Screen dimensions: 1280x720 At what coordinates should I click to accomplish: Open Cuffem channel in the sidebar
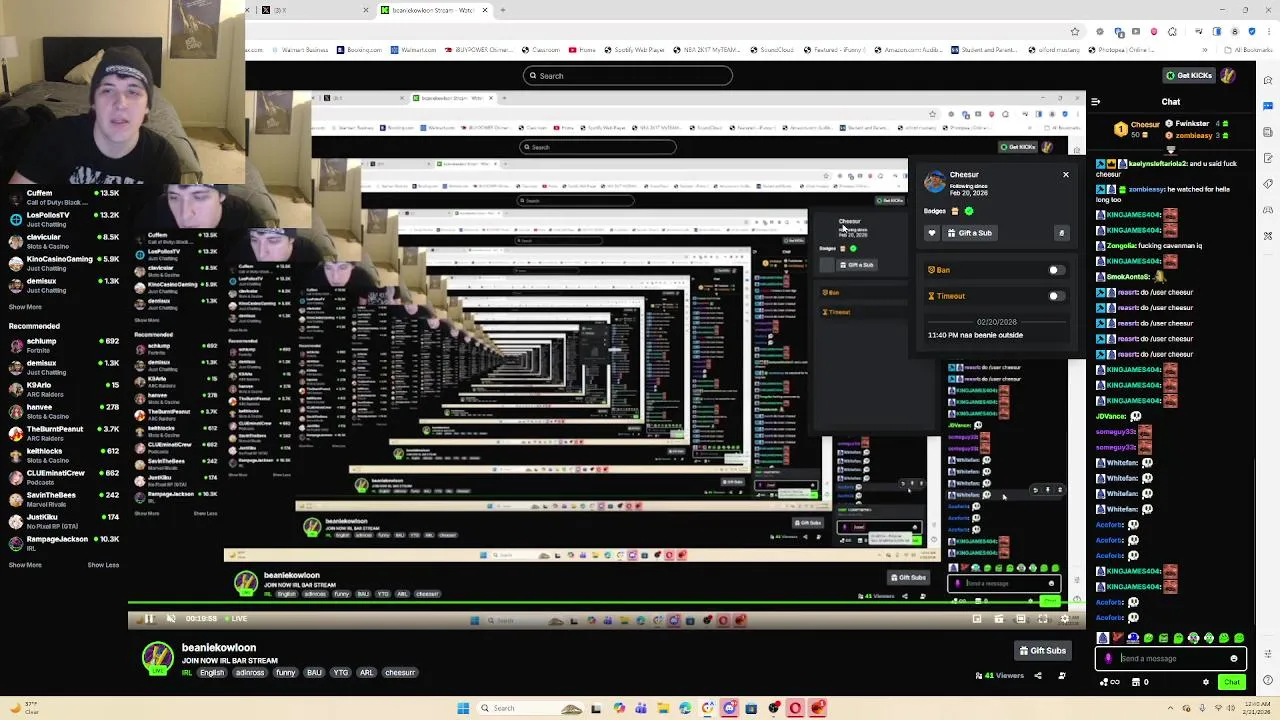[62, 197]
